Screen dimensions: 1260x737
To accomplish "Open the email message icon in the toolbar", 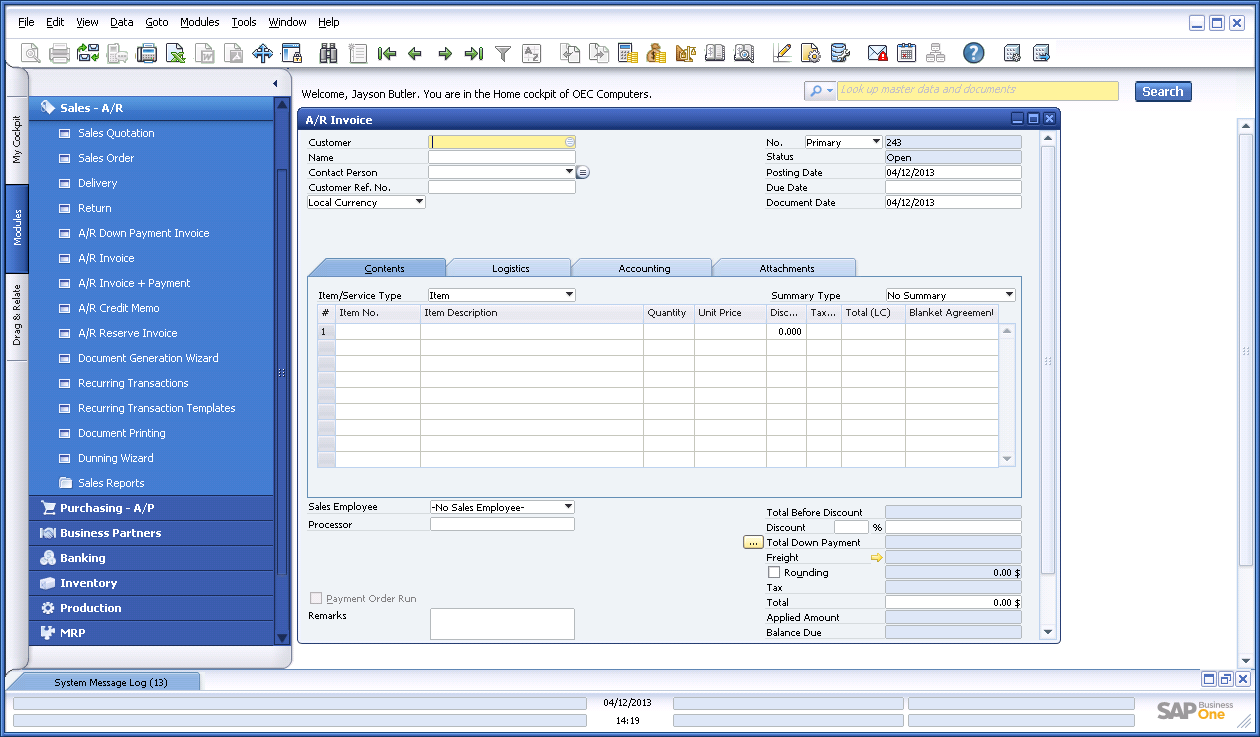I will pos(878,53).
